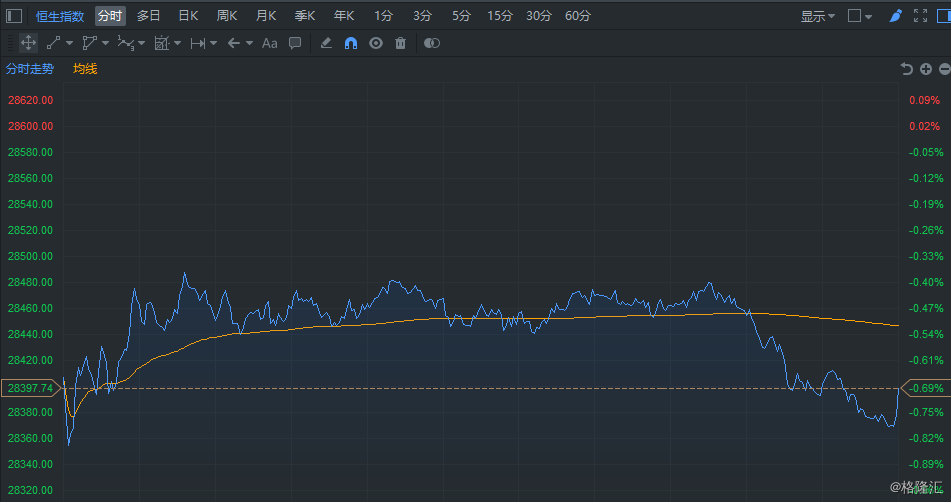Viewport: 951px width, 502px height.
Task: Select the 1分 interval
Action: (x=383, y=16)
